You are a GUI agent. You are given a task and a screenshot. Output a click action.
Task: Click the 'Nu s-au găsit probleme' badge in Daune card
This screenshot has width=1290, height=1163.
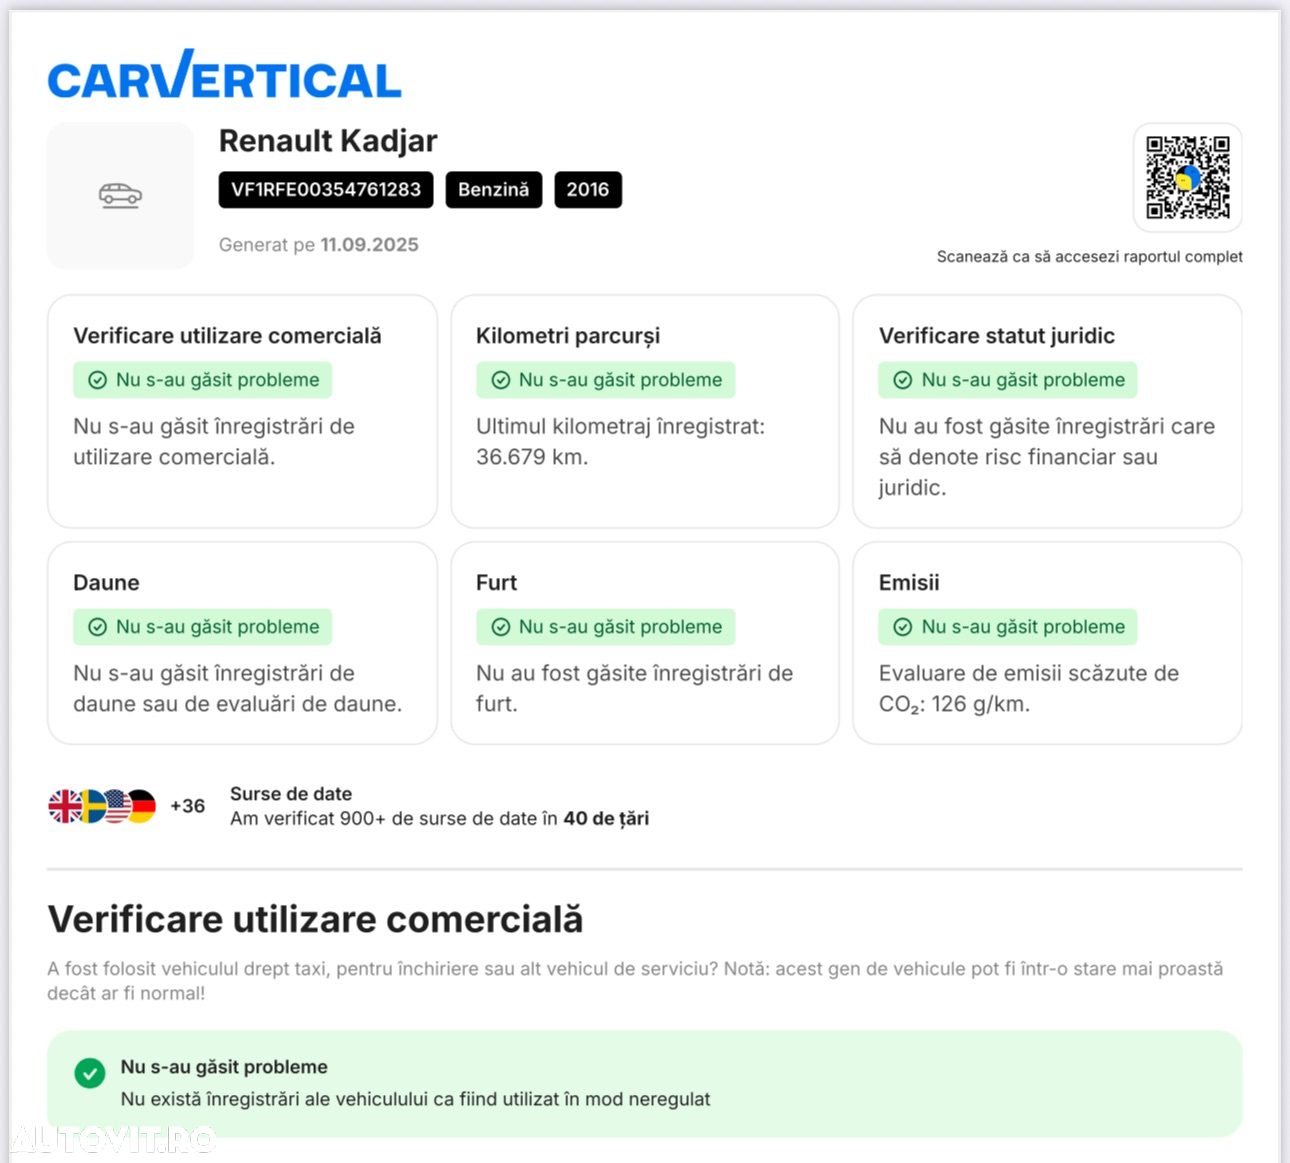tap(203, 627)
